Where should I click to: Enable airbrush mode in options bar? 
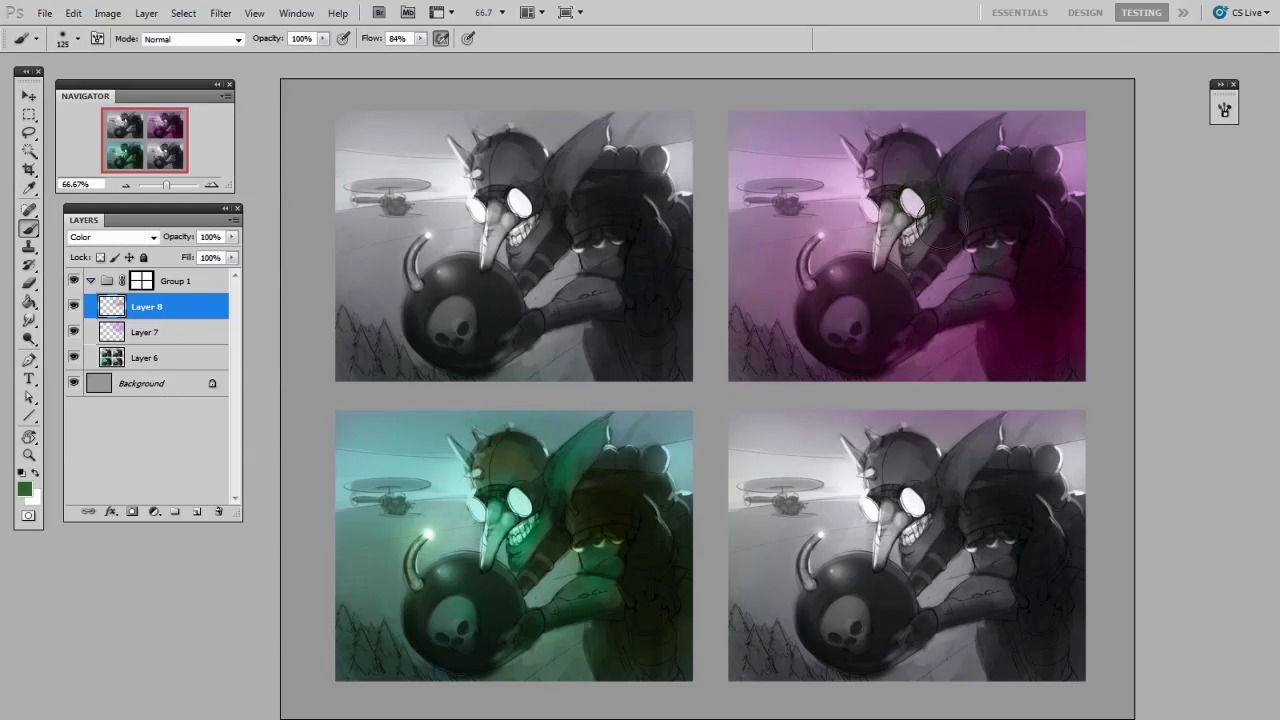coord(441,38)
